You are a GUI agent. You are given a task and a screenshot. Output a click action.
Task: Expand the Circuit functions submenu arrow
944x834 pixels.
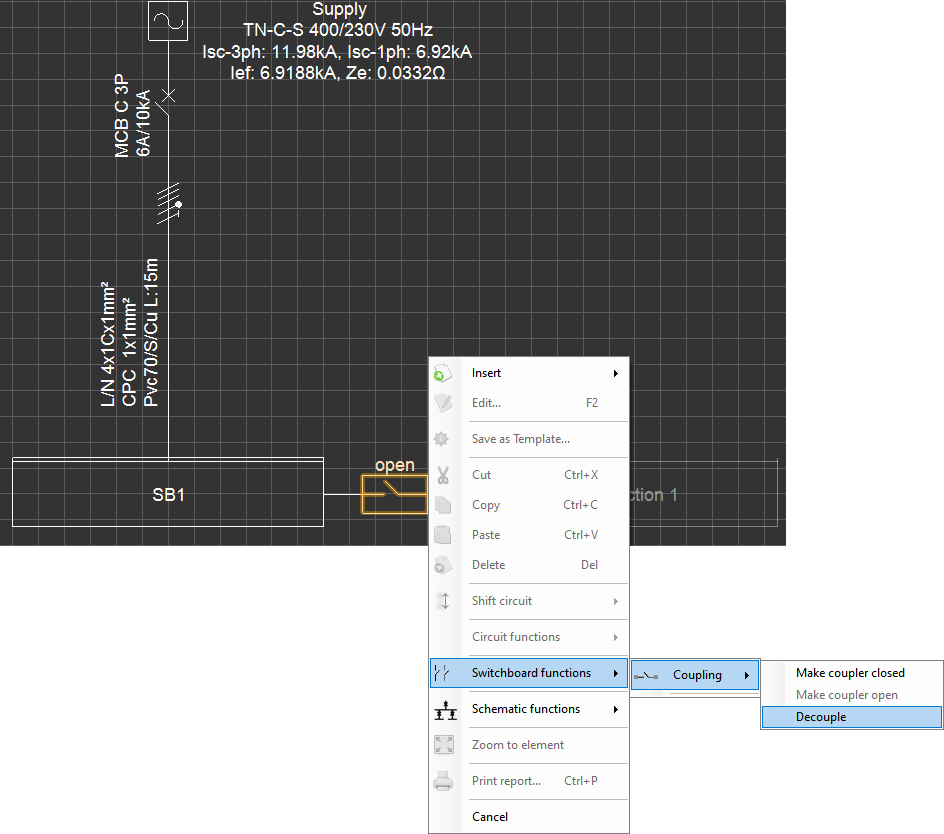pos(615,637)
